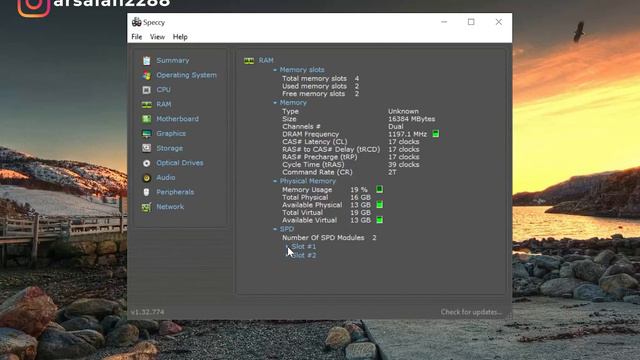Click the Channels # row label
Viewport: 640px width, 360px height.
[301, 127]
